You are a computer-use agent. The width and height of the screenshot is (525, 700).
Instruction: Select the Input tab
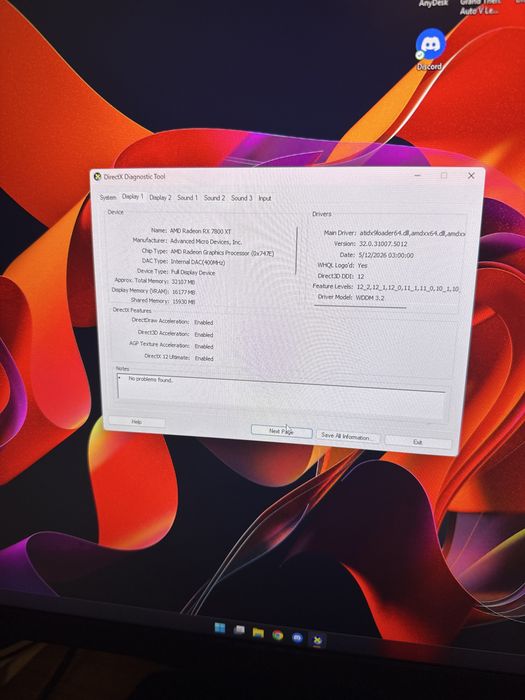tap(265, 198)
